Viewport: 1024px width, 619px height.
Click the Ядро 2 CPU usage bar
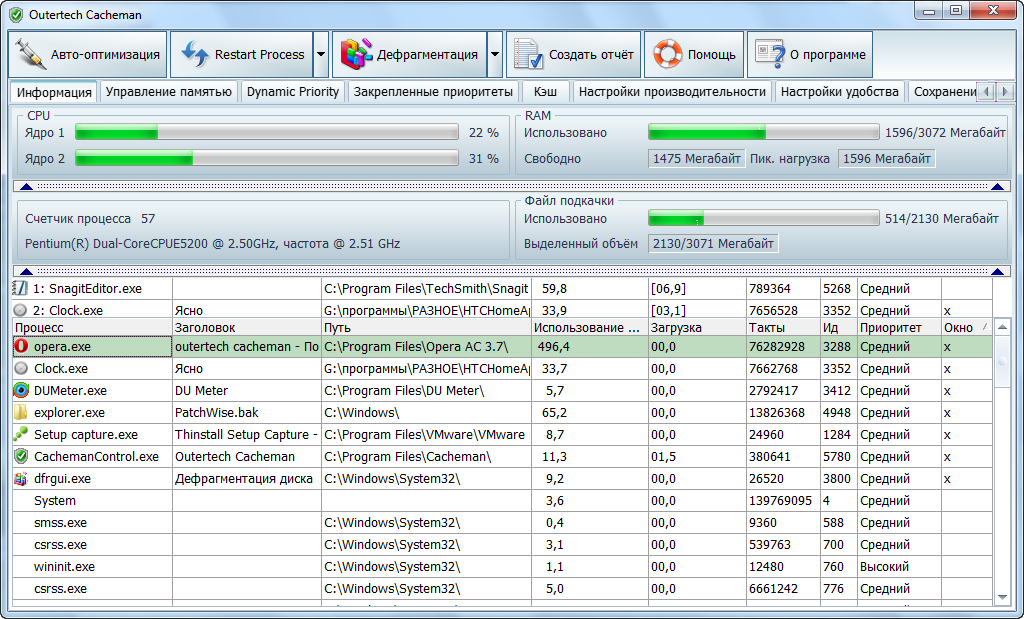(x=266, y=158)
